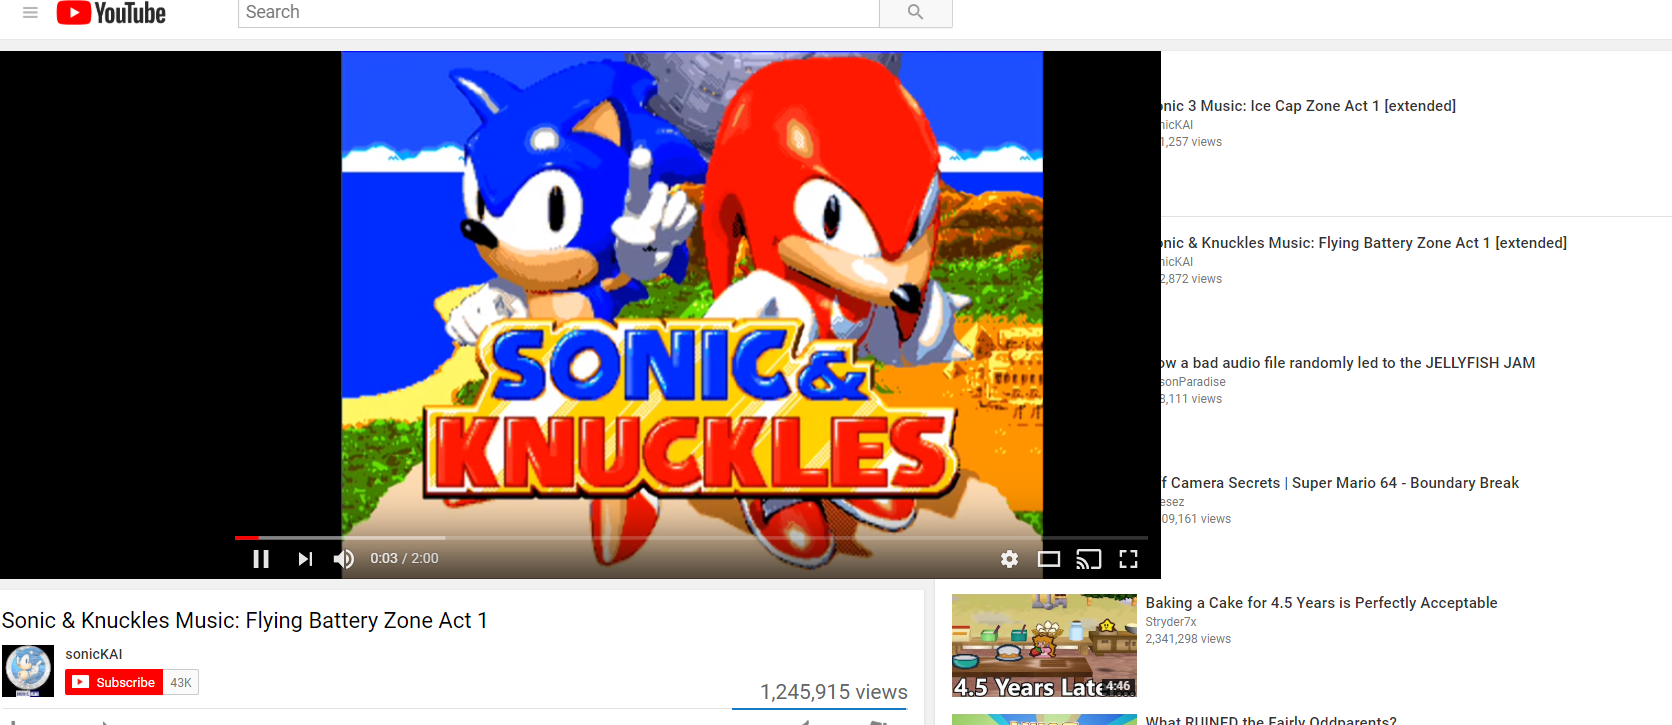Open the JELLYFISH JAM video
The height and width of the screenshot is (725, 1672).
[1348, 363]
